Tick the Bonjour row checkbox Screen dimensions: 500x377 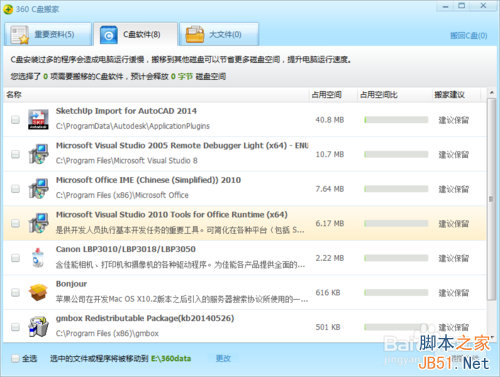point(15,292)
